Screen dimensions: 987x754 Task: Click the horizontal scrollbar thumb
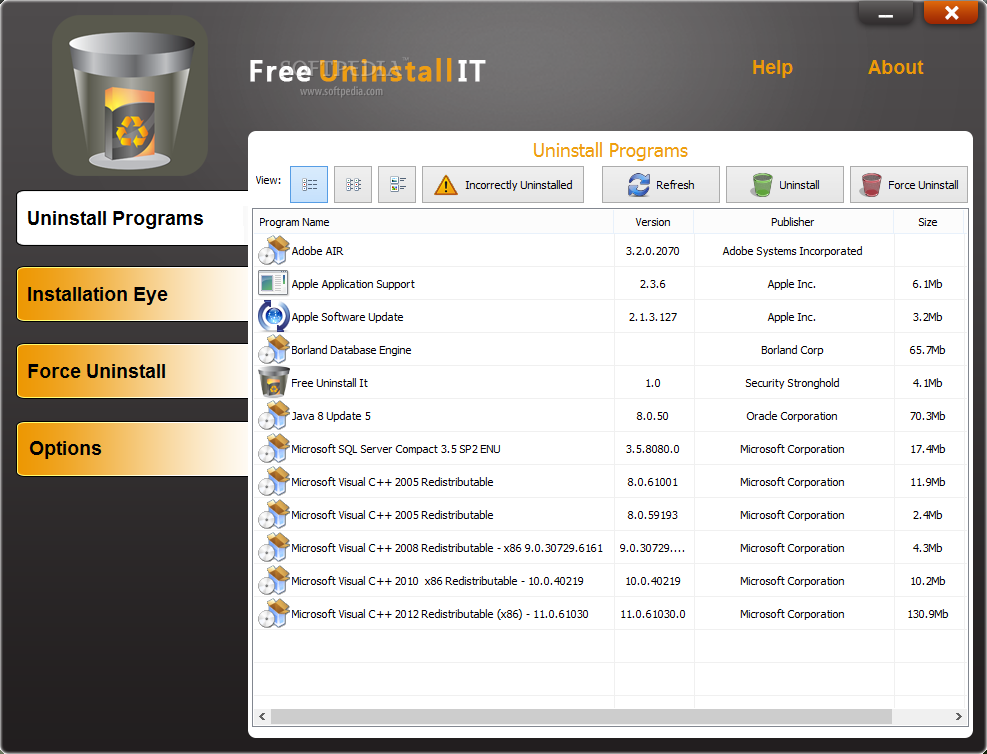581,716
